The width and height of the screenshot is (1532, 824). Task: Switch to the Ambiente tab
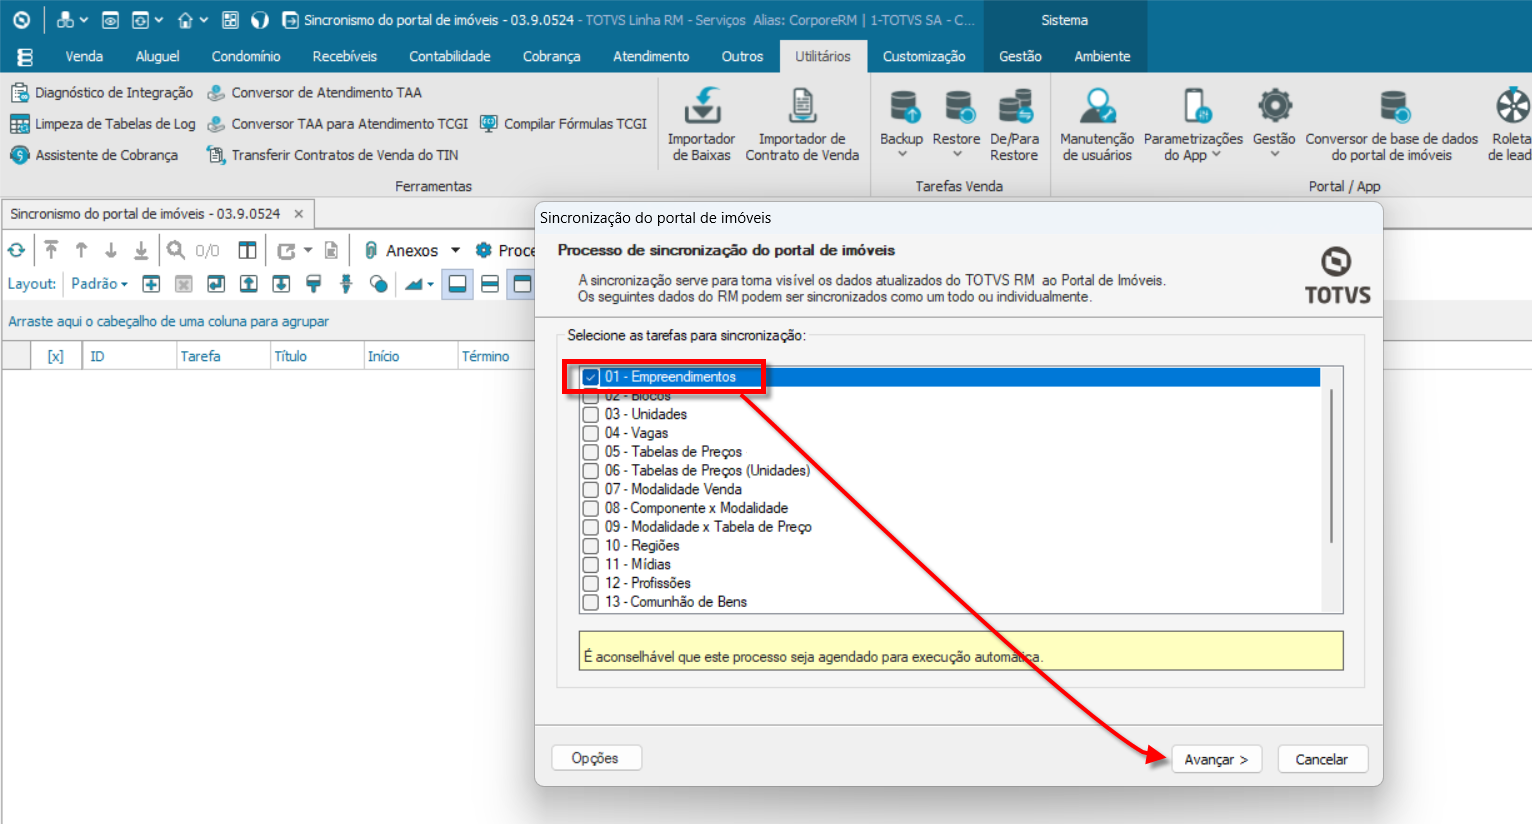(x=1102, y=57)
